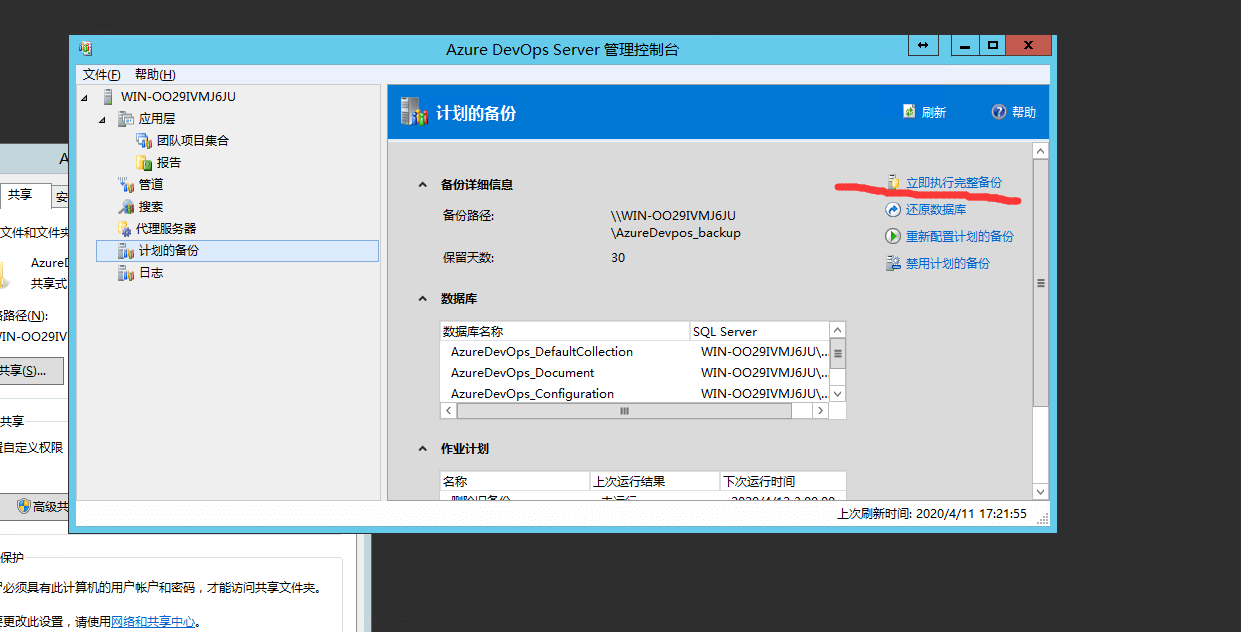Image resolution: width=1241 pixels, height=632 pixels.
Task: Collapse the 应用层 tree node
Action: pyautogui.click(x=102, y=120)
